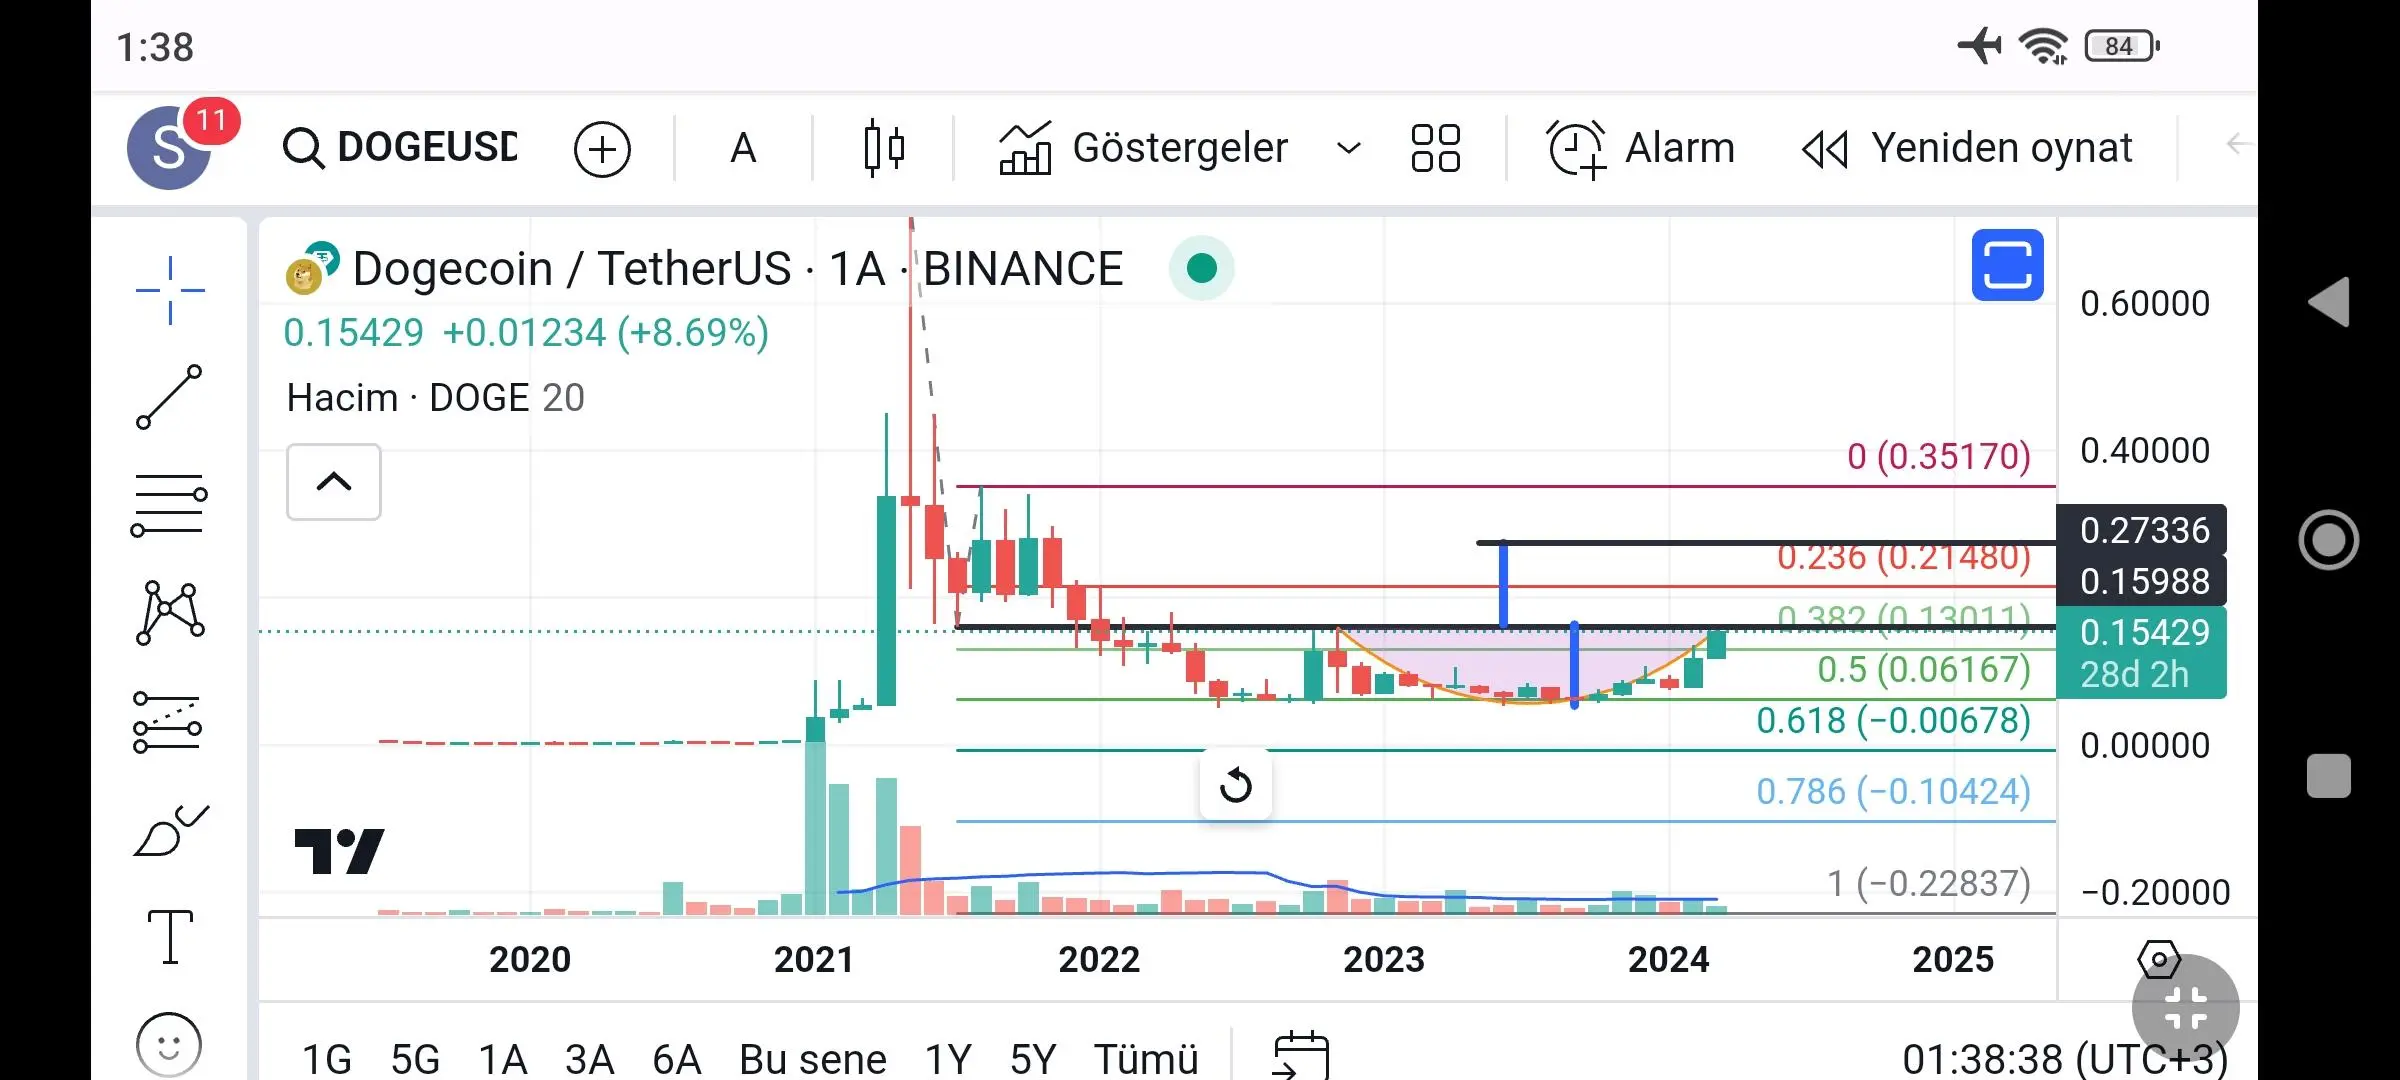Click the green market status dot
Screen dimensions: 2400x1080
[1201, 268]
